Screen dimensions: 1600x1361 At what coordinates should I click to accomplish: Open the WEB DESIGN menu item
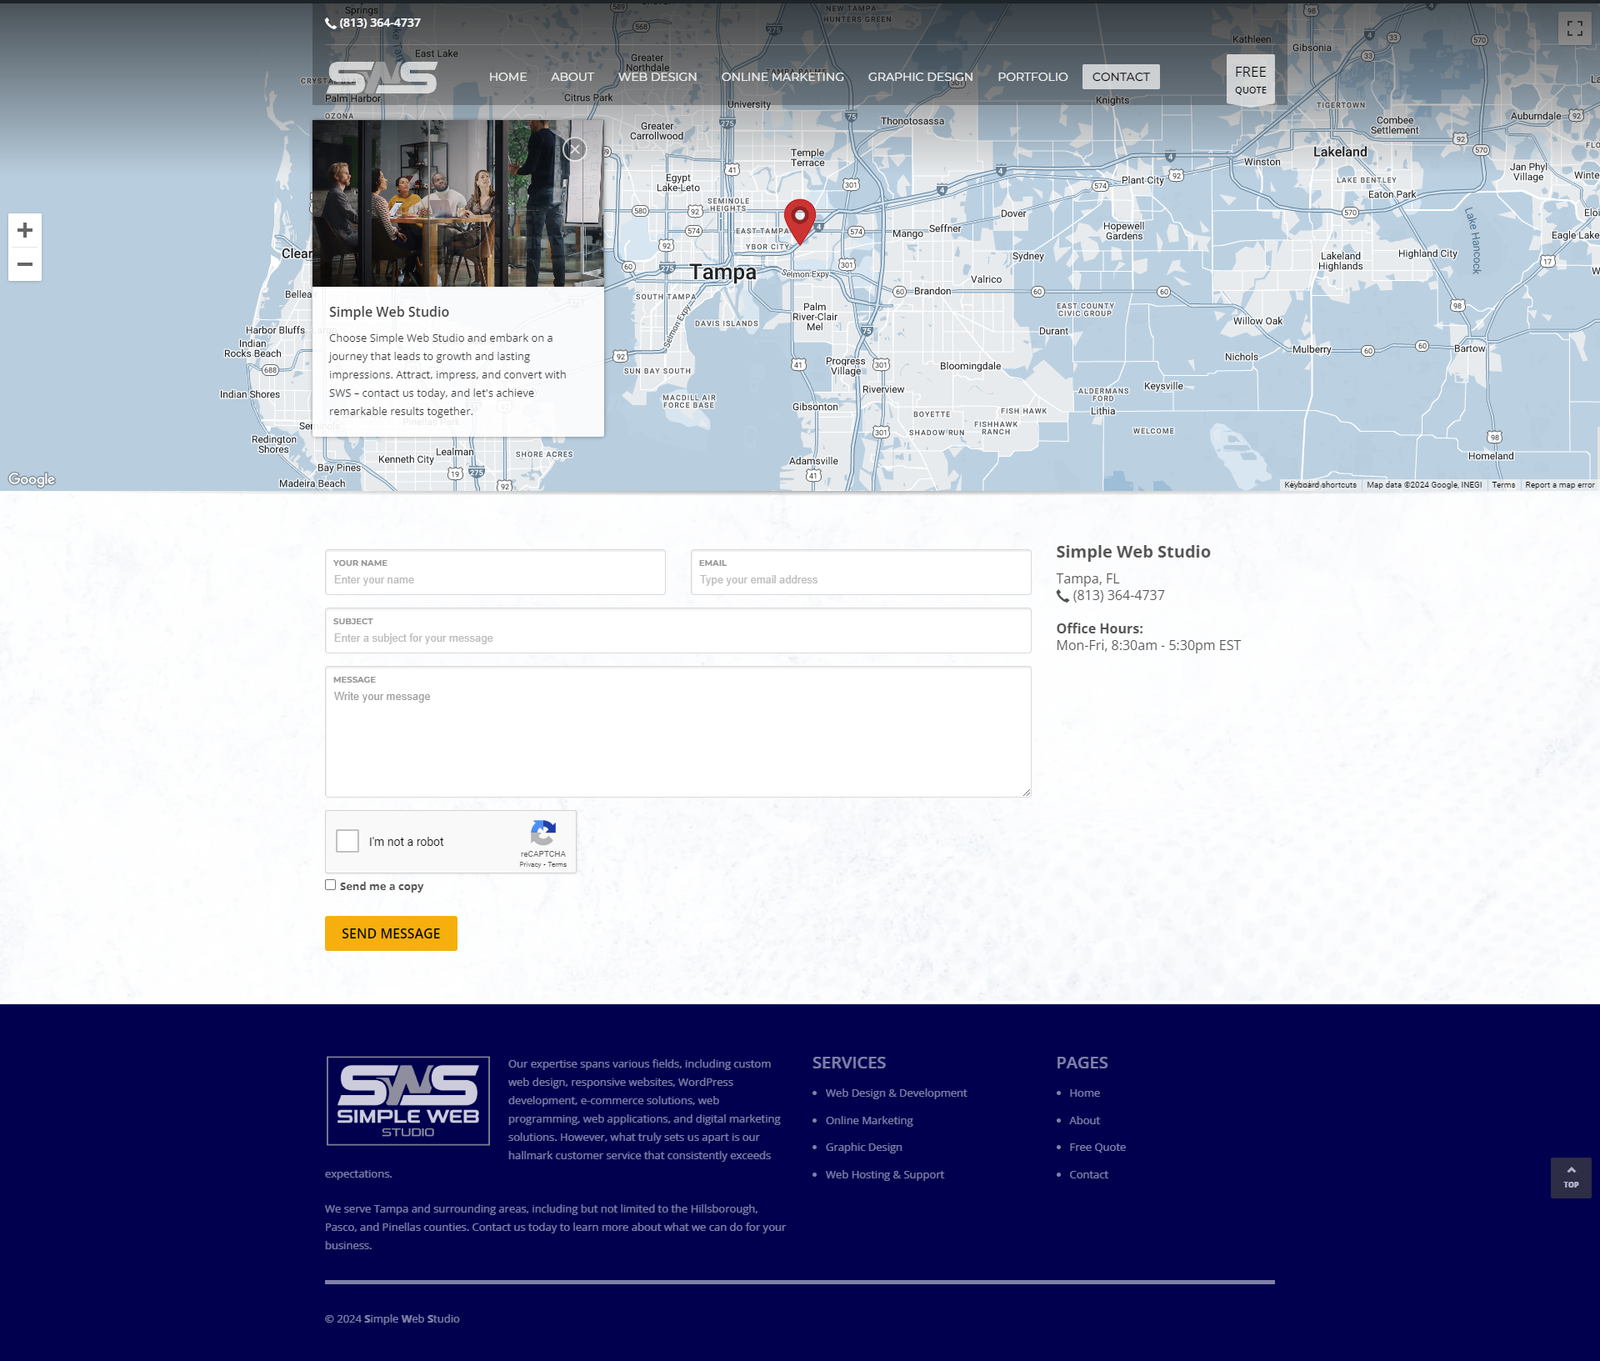(657, 77)
